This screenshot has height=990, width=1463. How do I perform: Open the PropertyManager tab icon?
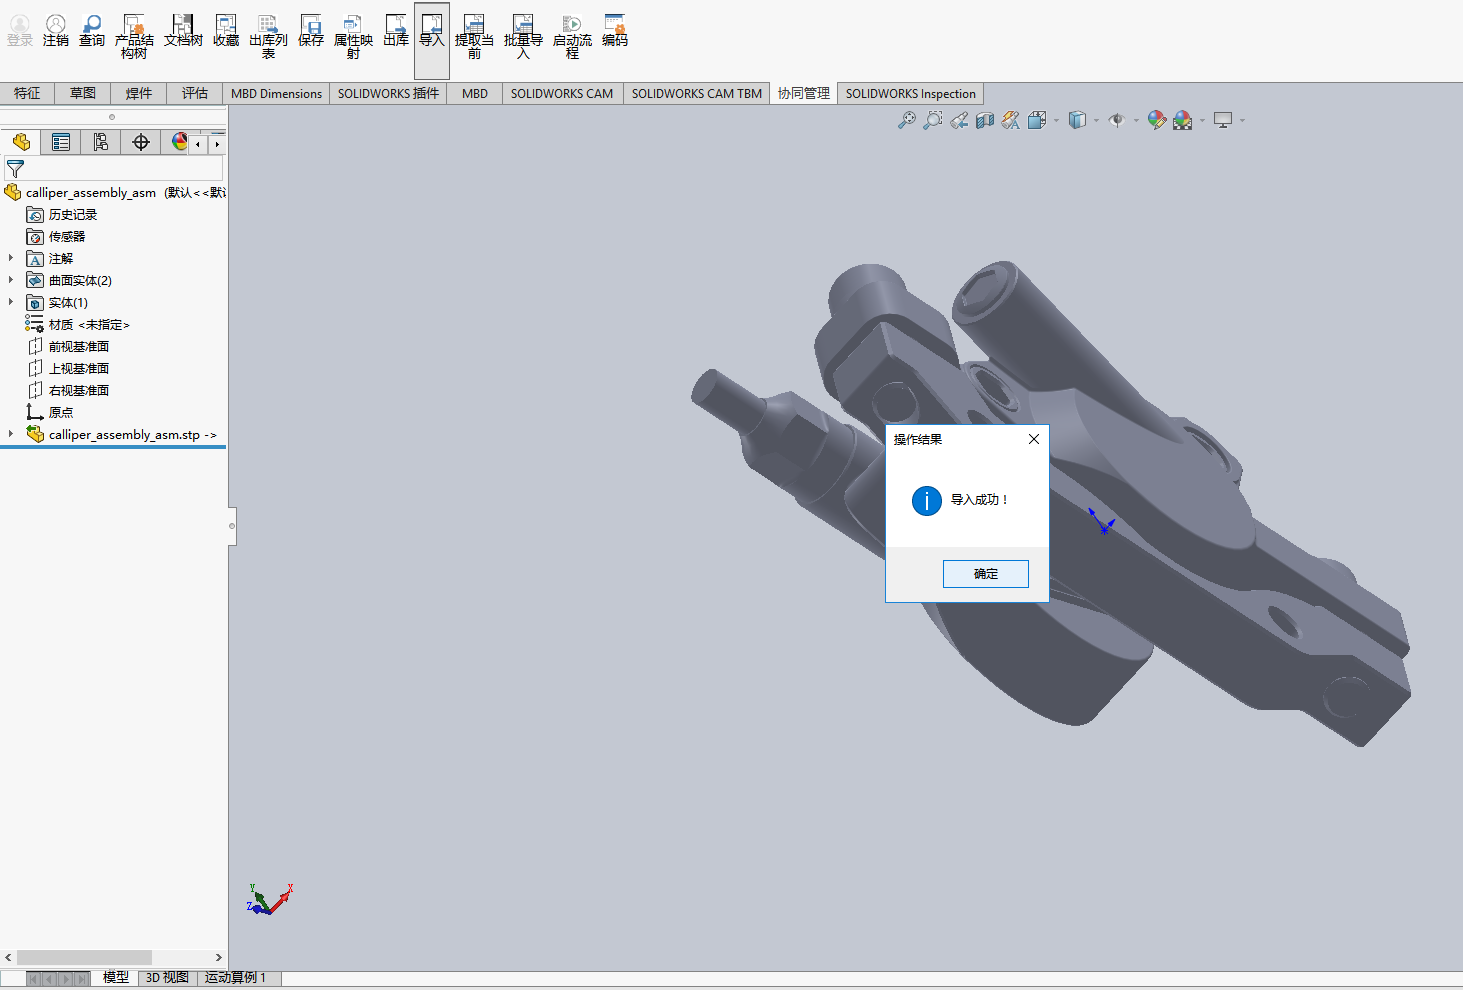click(x=61, y=142)
